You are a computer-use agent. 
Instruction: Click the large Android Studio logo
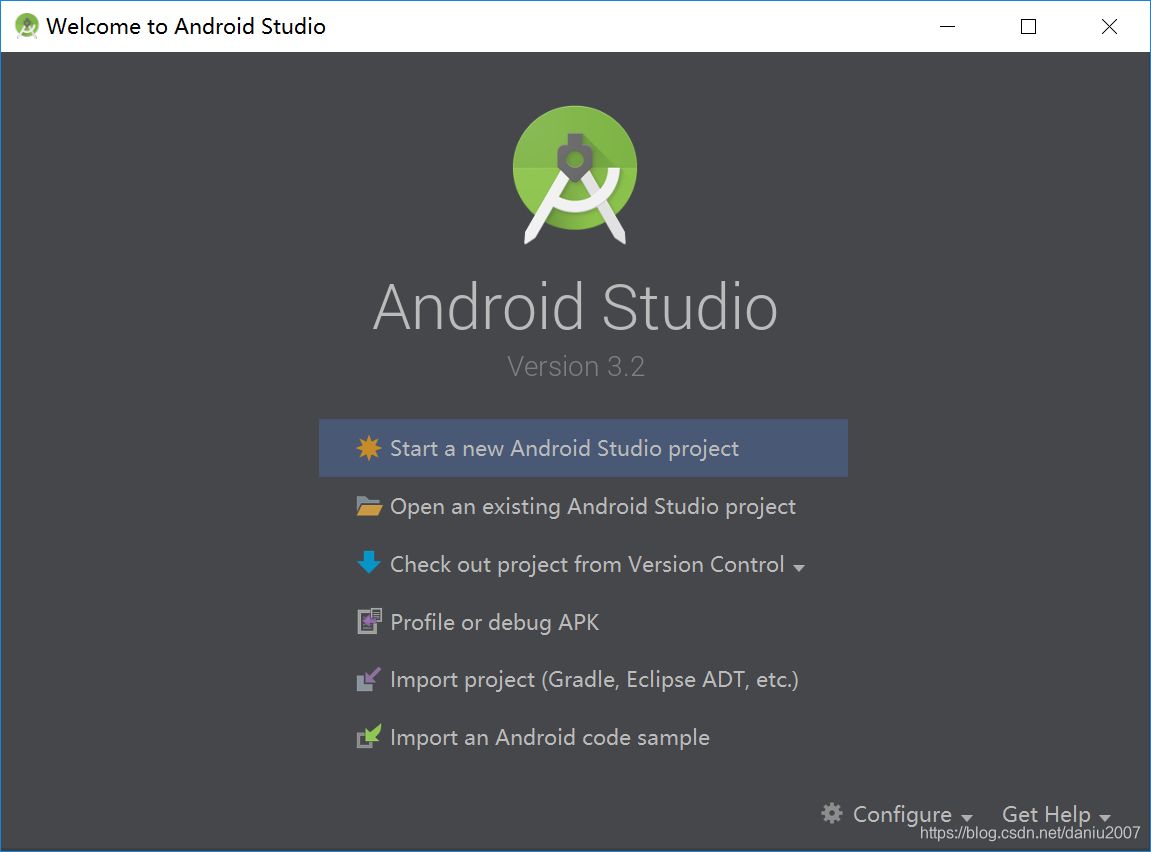[x=575, y=175]
